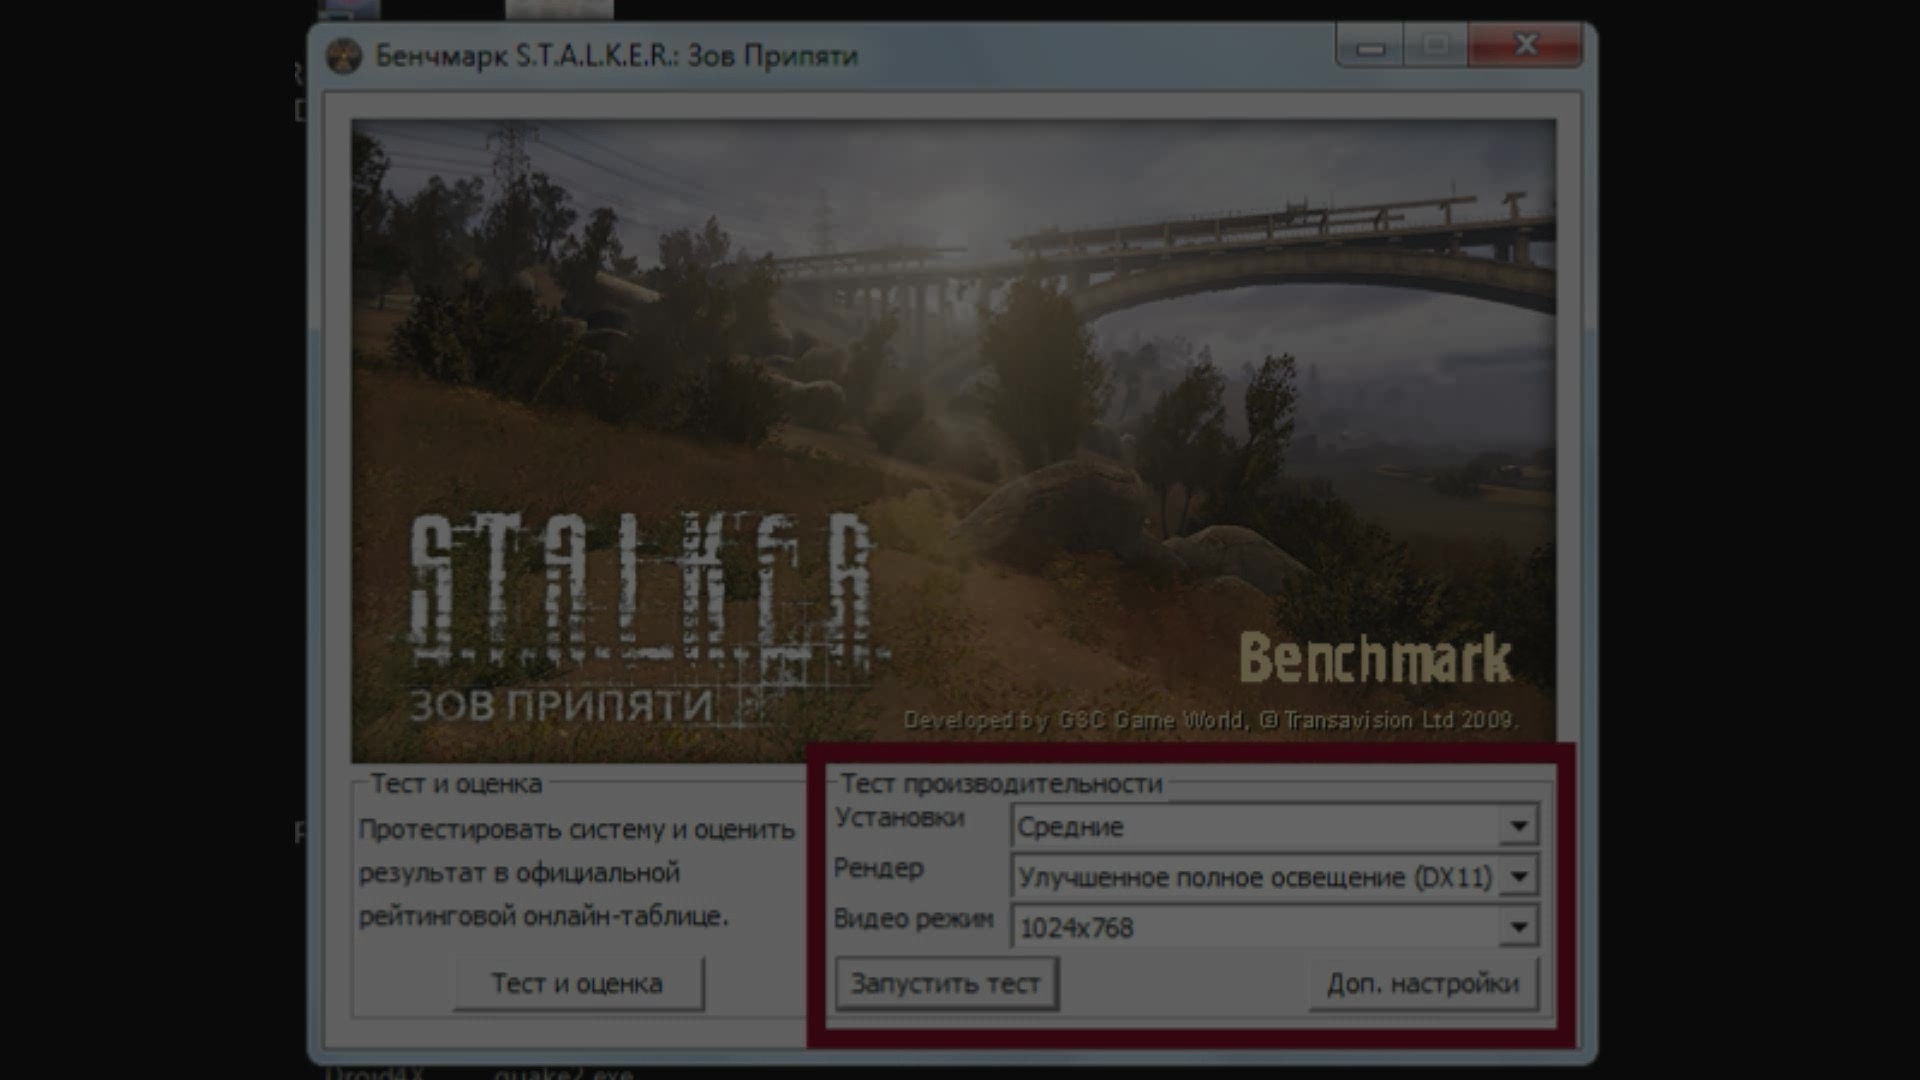The image size is (1920, 1080).
Task: Click the window title Бенчмарк S.T.A.L.K.E.R.: Зов Припяти
Action: point(616,56)
